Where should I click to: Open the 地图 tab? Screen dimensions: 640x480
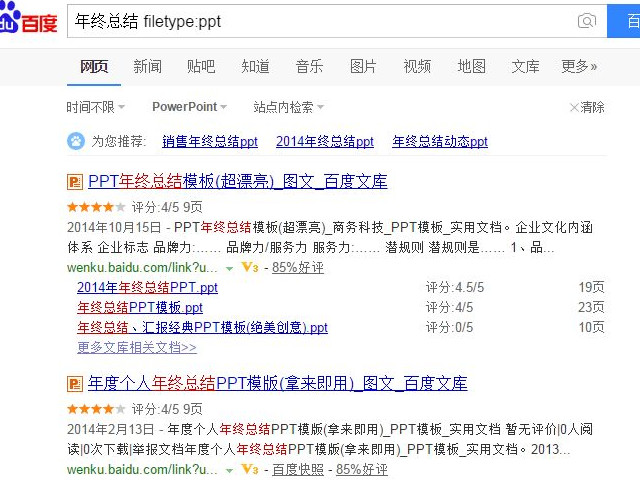[x=471, y=66]
